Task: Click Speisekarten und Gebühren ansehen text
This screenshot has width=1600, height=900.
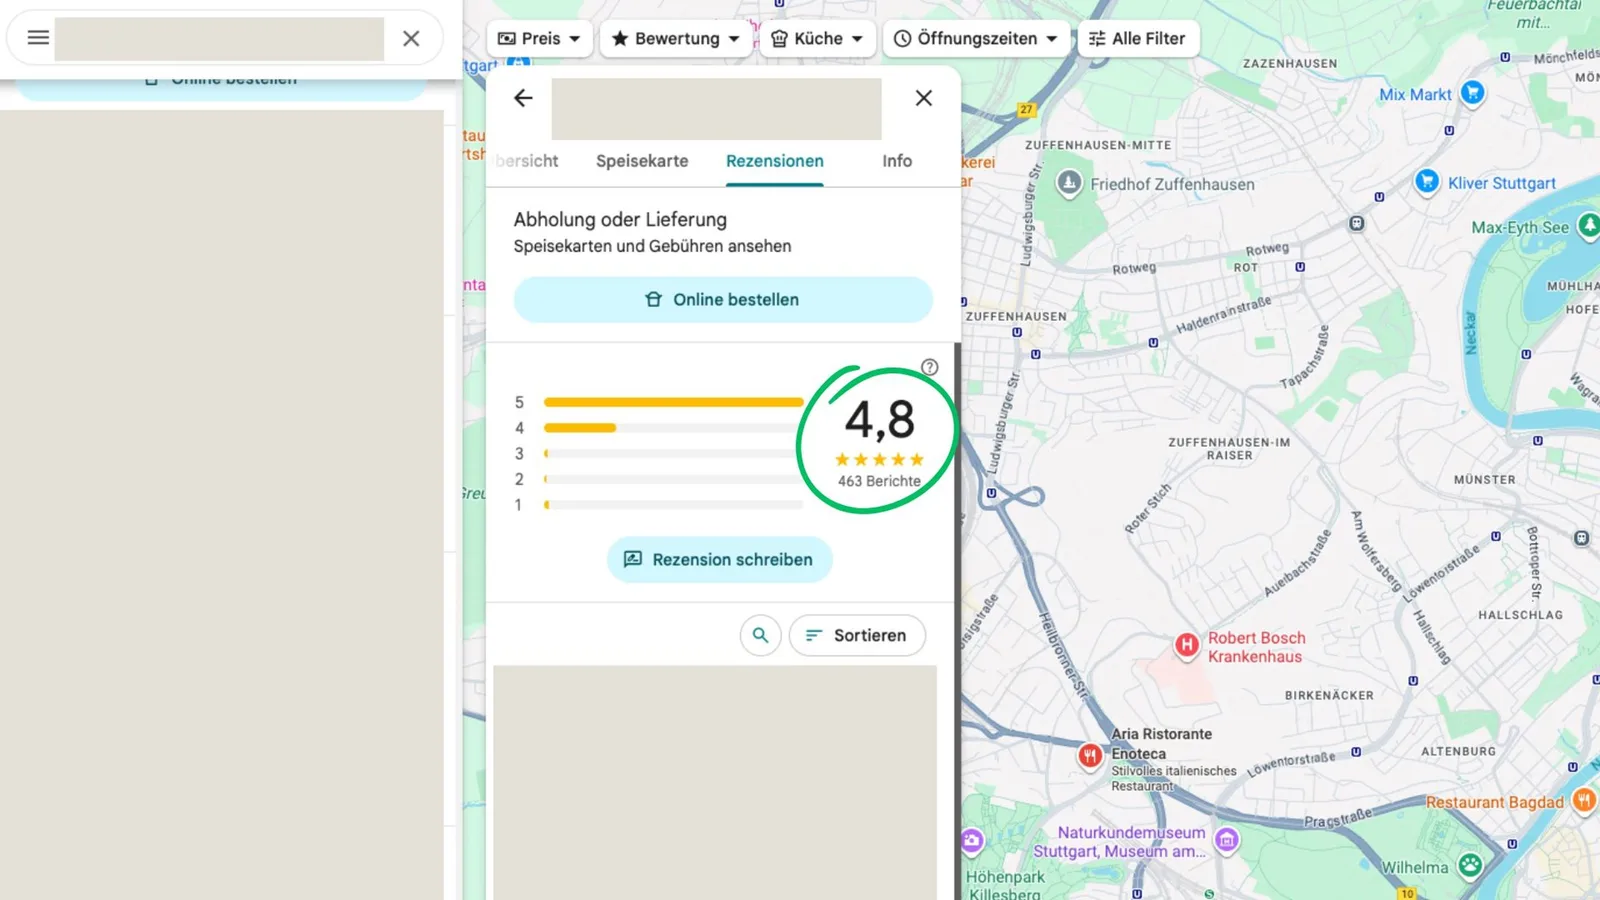Action: click(652, 246)
